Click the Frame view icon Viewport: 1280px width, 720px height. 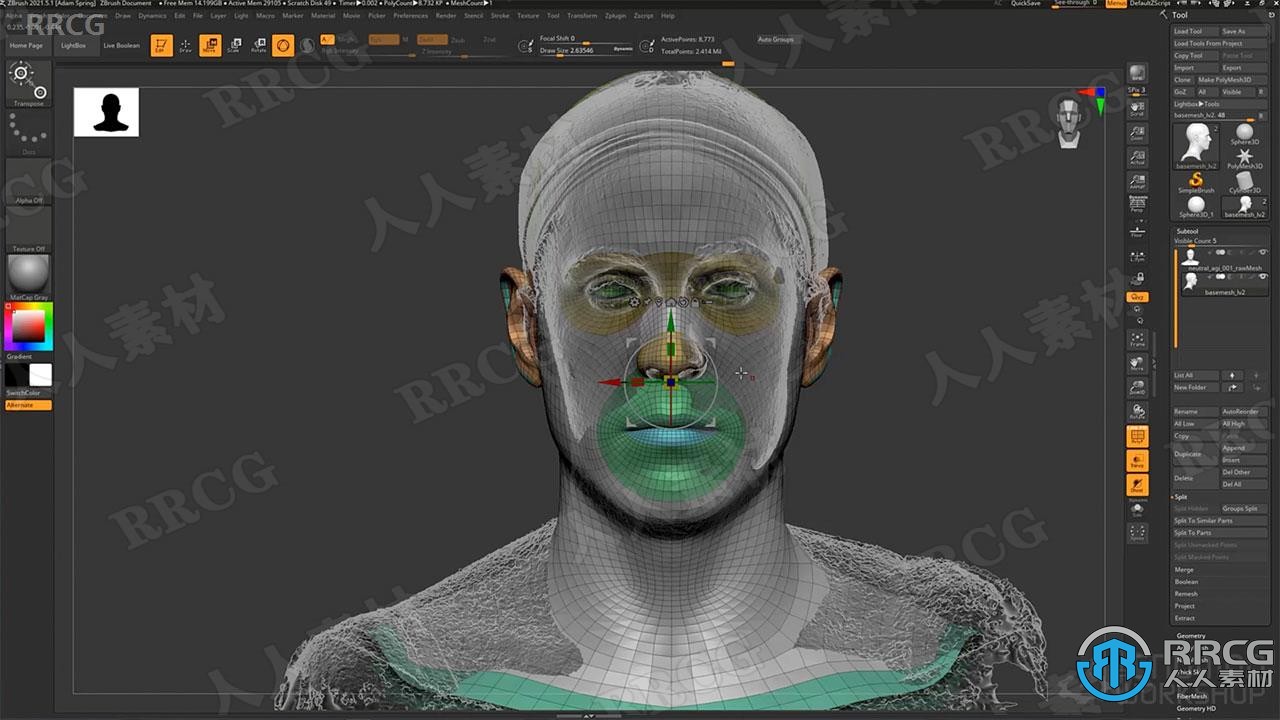pos(1137,339)
